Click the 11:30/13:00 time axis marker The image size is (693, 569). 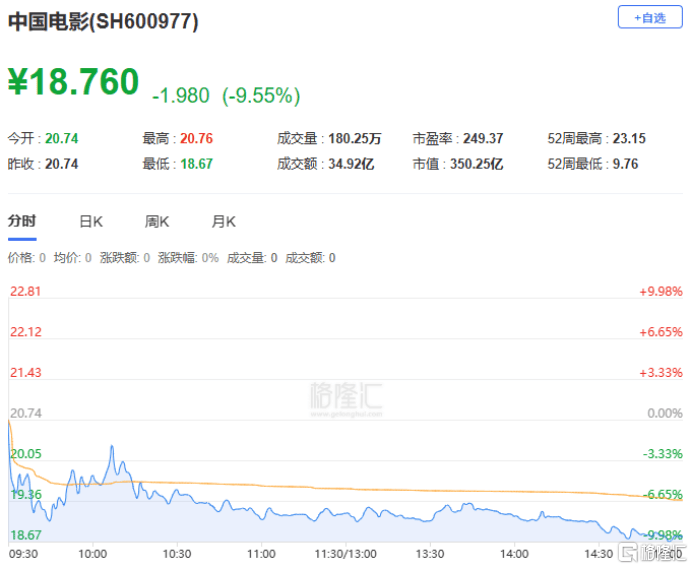[345, 553]
